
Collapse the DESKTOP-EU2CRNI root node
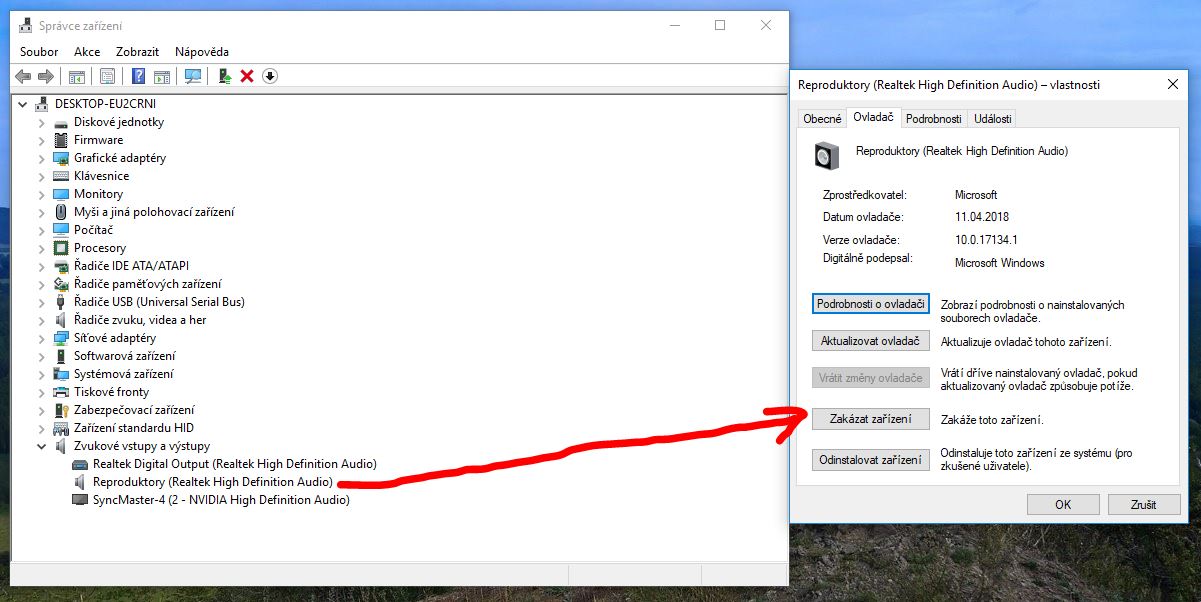23,104
